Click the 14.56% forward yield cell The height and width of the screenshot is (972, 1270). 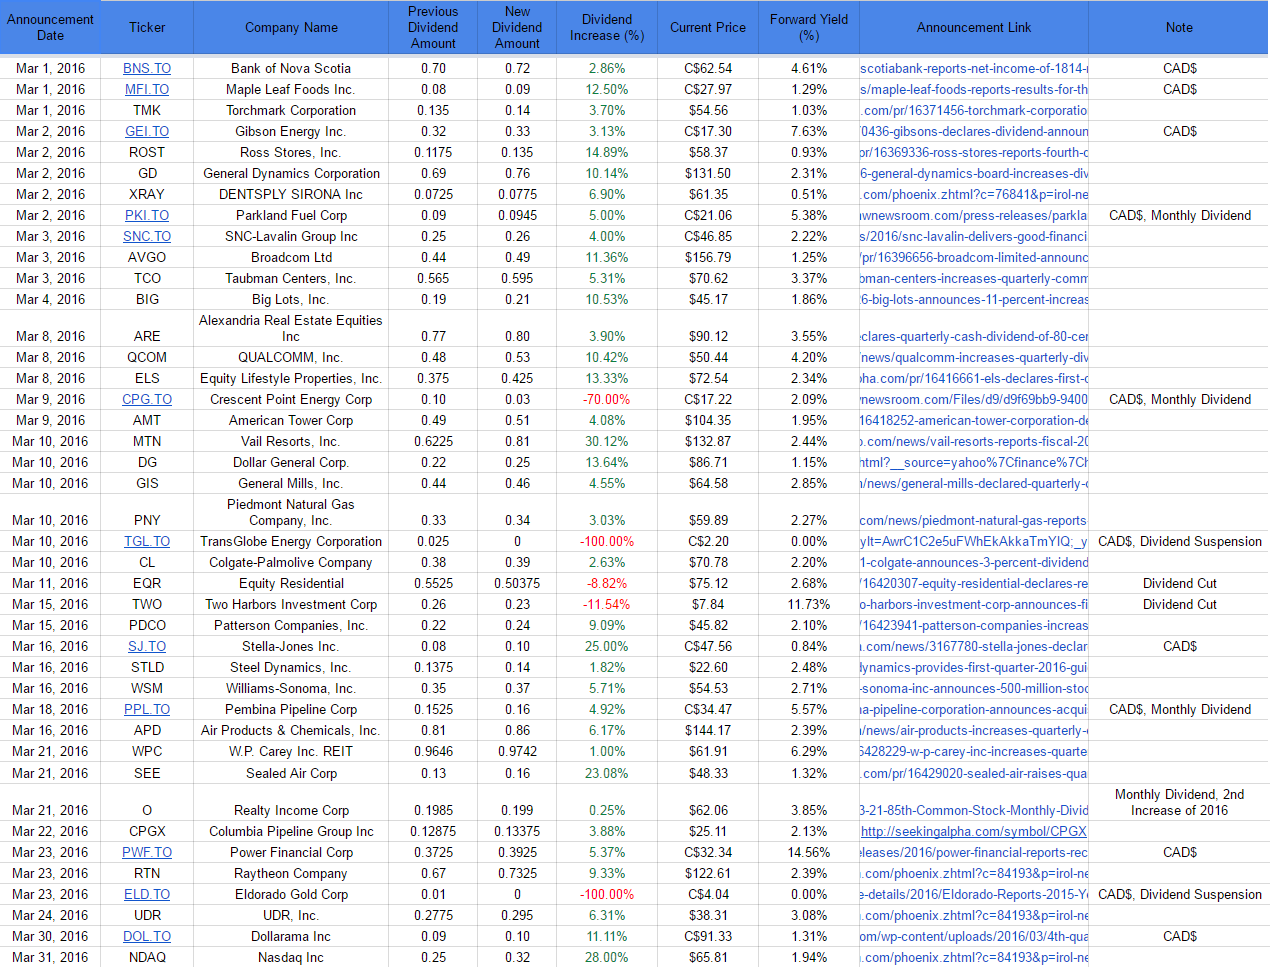[809, 852]
